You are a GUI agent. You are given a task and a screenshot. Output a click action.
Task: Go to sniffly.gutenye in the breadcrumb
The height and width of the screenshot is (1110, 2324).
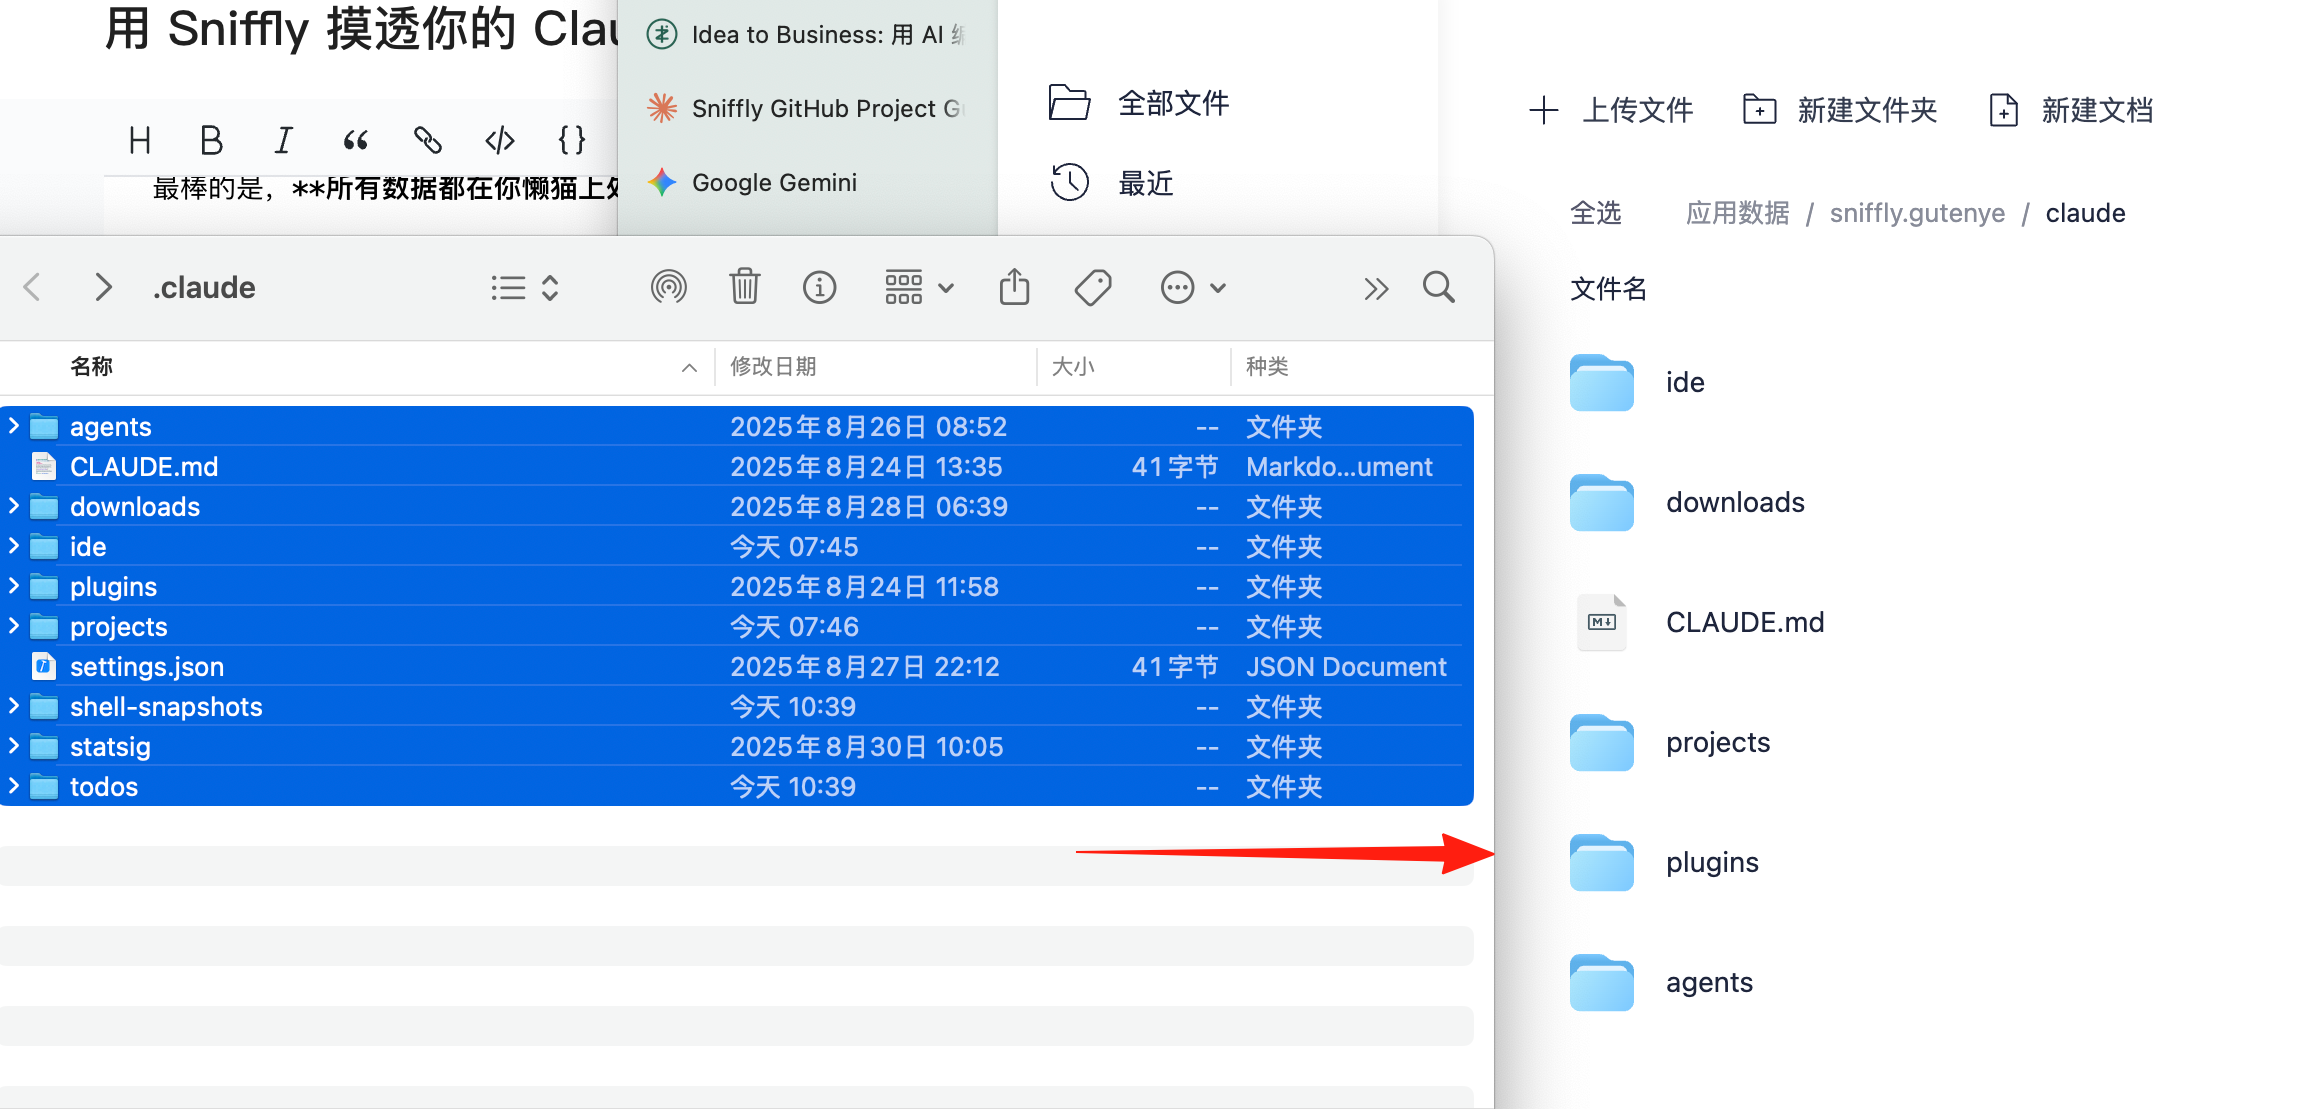tap(1917, 213)
